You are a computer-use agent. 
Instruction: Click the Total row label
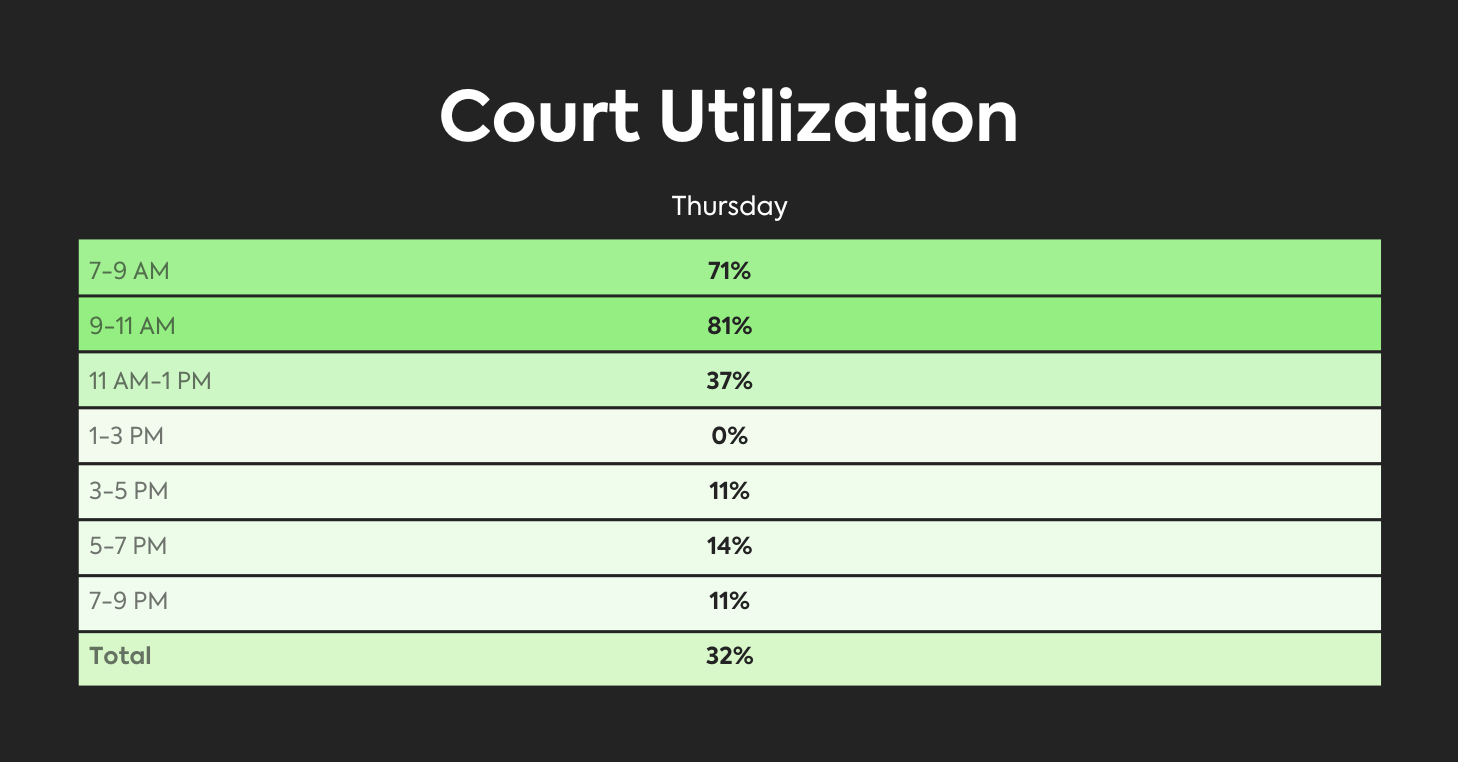120,656
